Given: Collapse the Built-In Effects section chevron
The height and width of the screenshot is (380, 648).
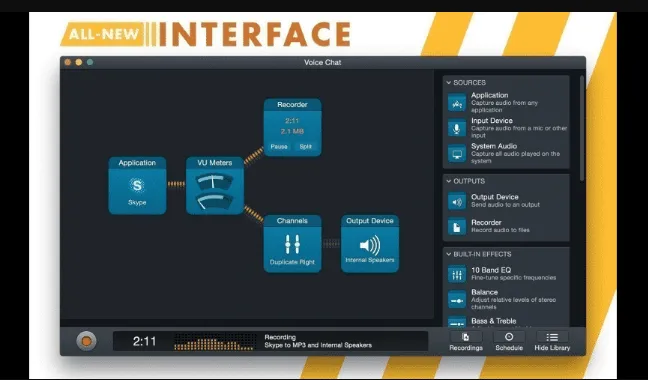Looking at the screenshot, I should (448, 254).
